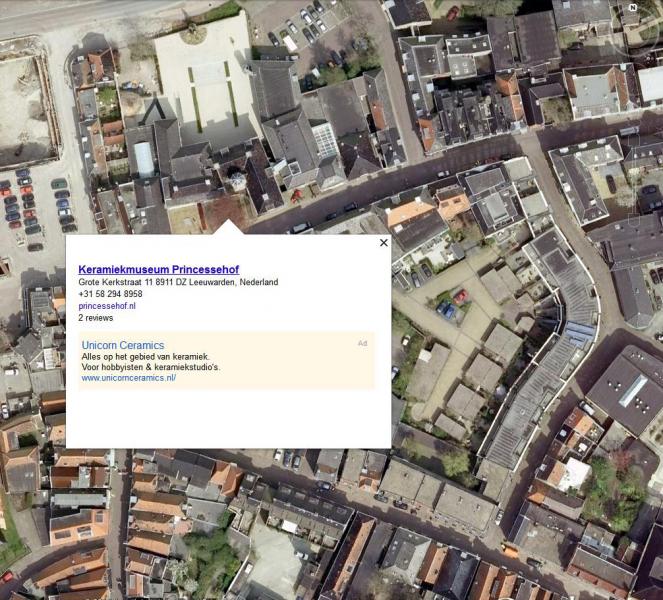Image resolution: width=663 pixels, height=600 pixels.
Task: Click the ad line 'Voor hobbyisten & keramiekstudio's'
Action: (x=151, y=367)
